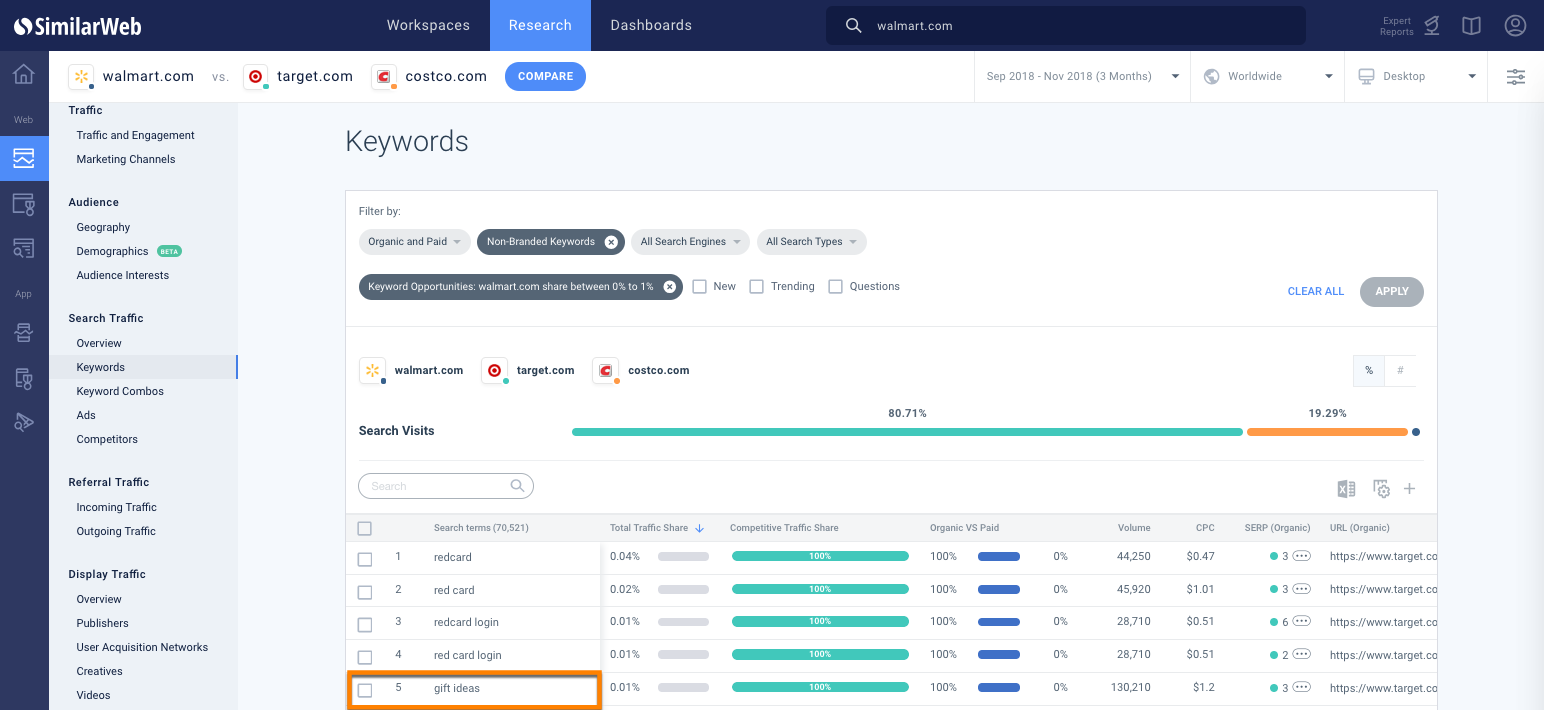Image resolution: width=1544 pixels, height=710 pixels.
Task: Open the date range dropdown
Action: 1082,76
